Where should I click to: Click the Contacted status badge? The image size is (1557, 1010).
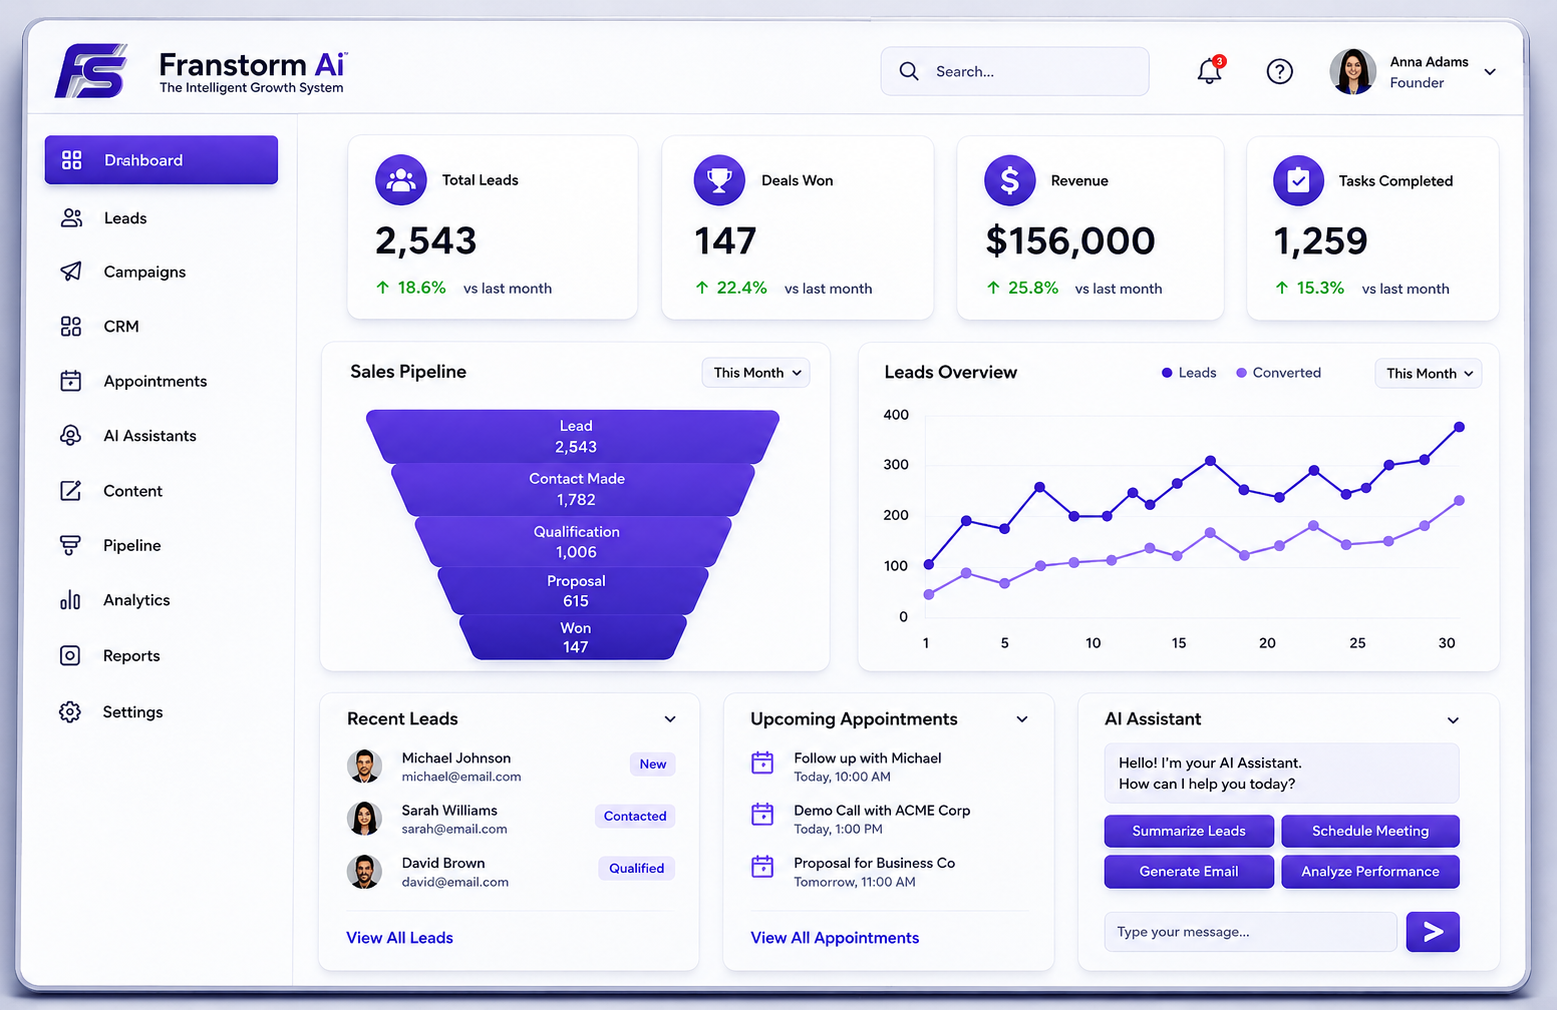635,816
